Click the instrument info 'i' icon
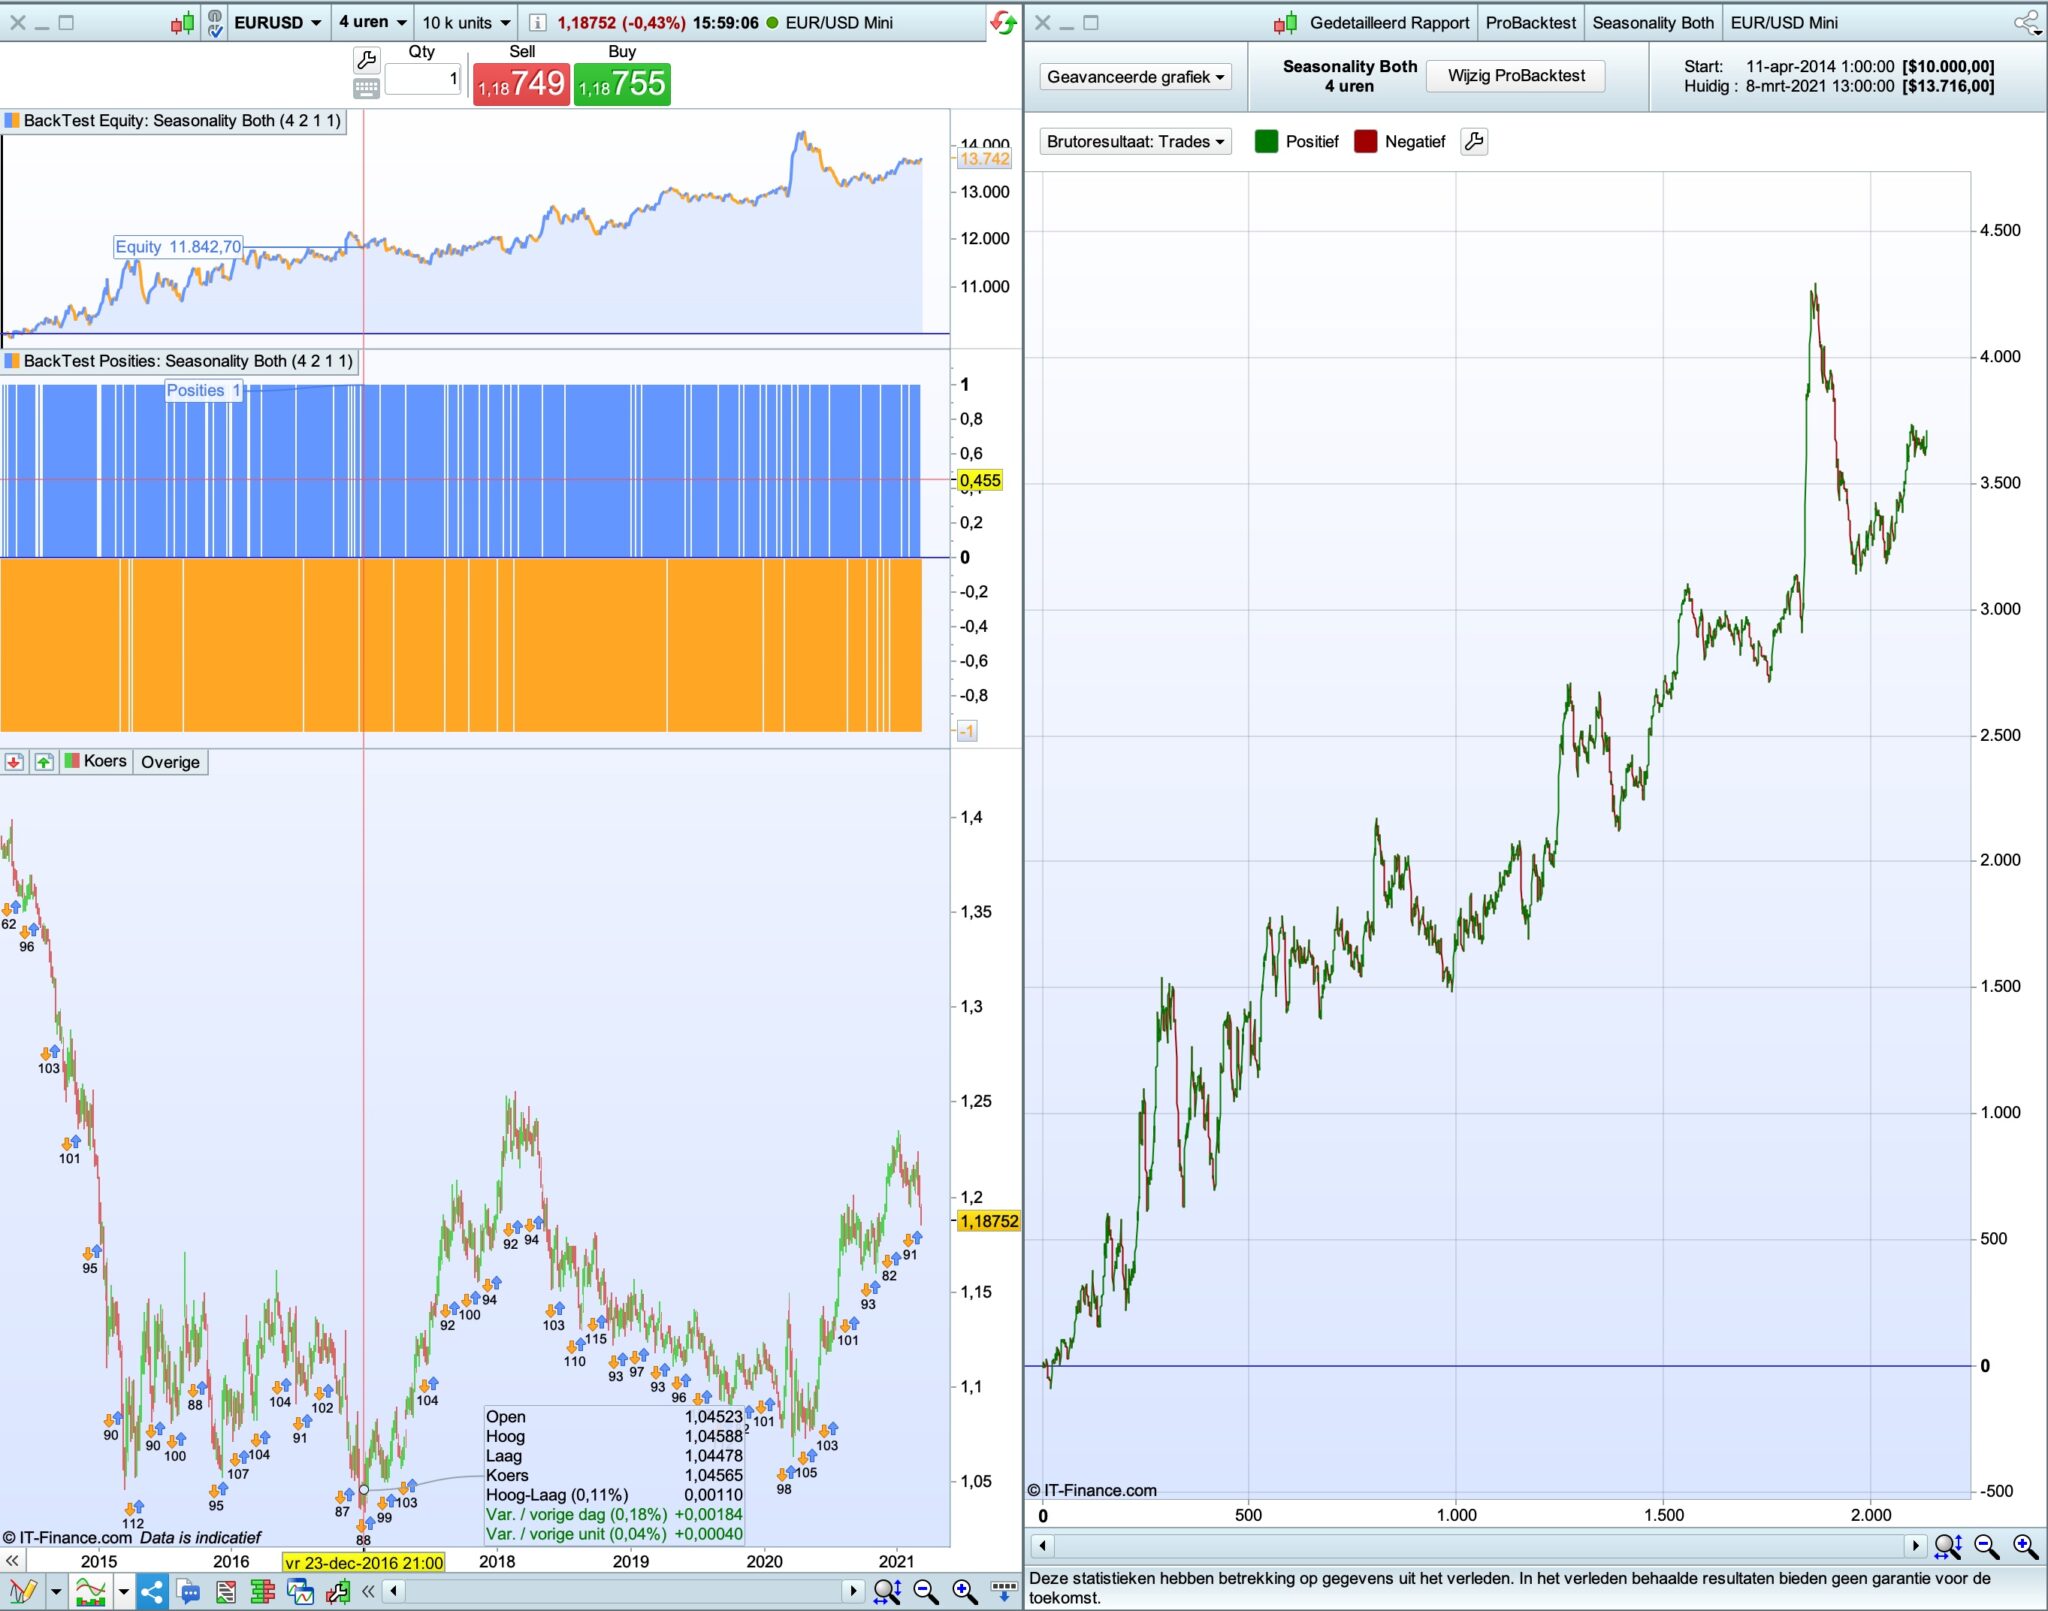2048x1611 pixels. click(538, 22)
